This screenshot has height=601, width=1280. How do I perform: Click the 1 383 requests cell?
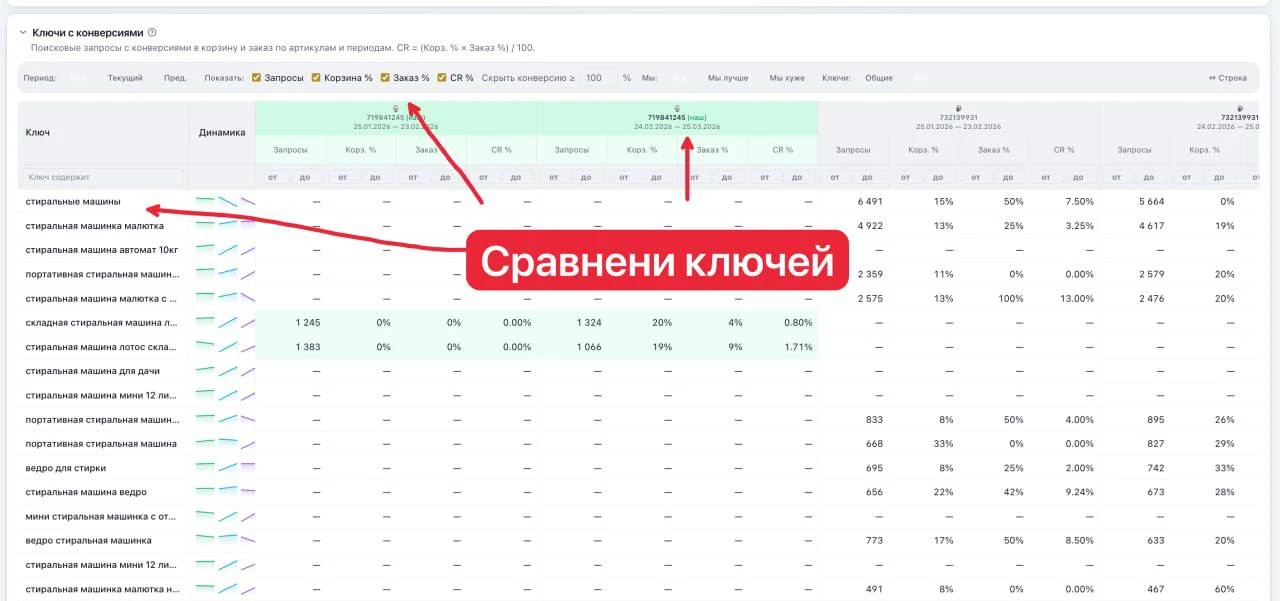click(307, 346)
